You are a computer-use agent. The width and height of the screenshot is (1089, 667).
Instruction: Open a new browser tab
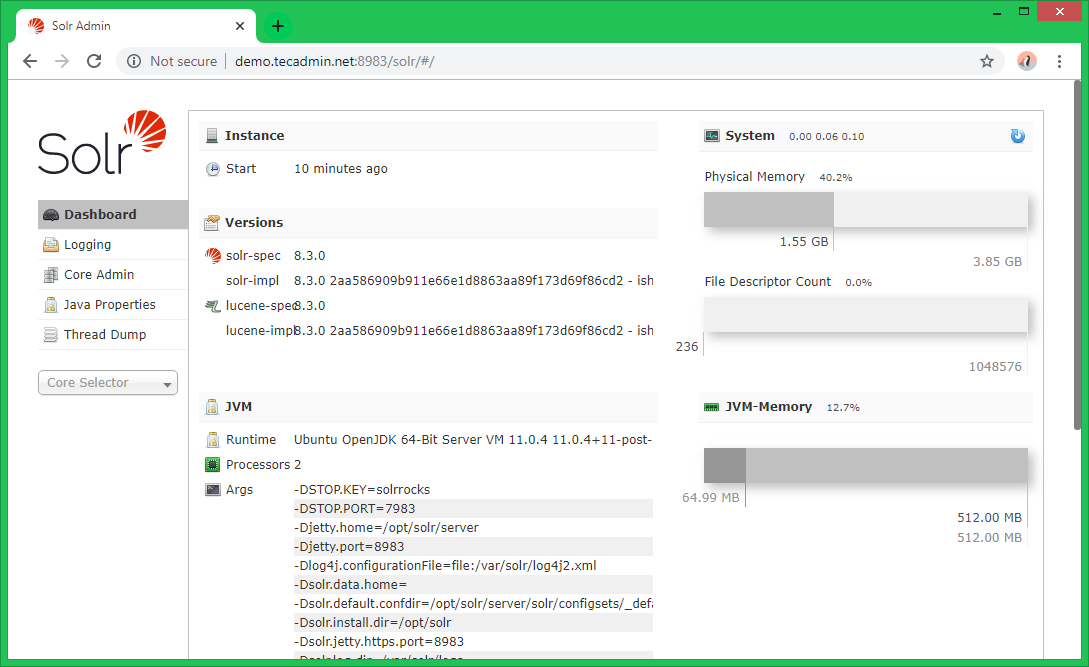(x=278, y=26)
